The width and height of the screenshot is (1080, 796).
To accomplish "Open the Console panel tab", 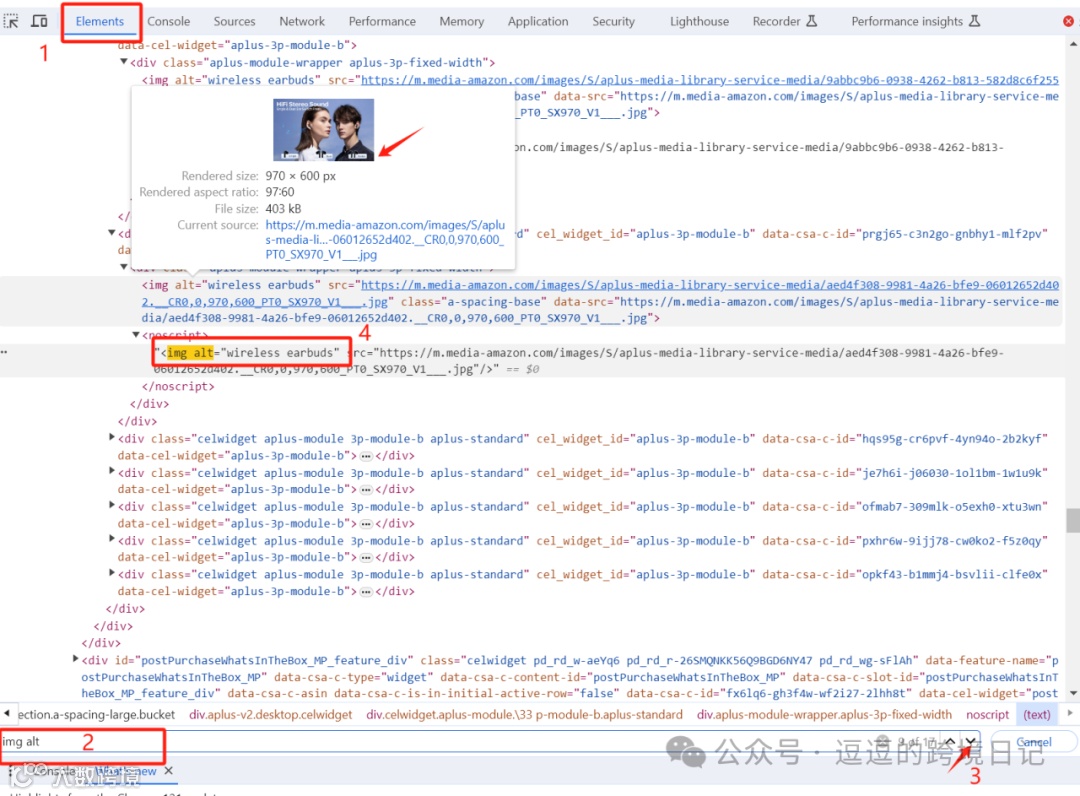I will pyautogui.click(x=169, y=21).
